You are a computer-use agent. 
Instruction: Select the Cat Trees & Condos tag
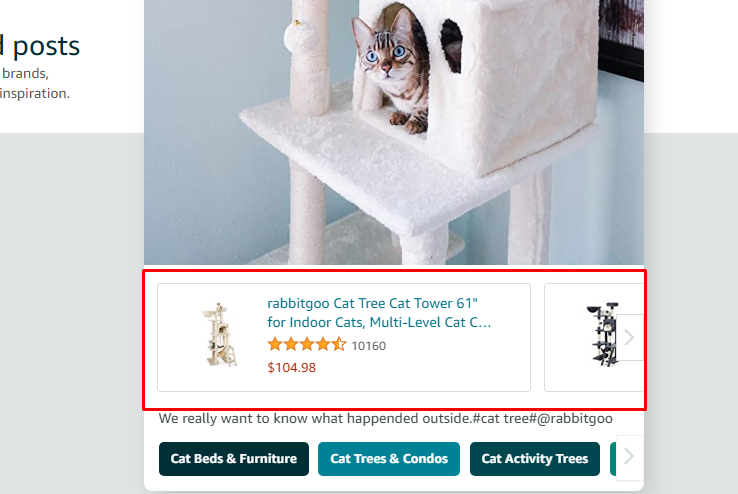(x=389, y=459)
